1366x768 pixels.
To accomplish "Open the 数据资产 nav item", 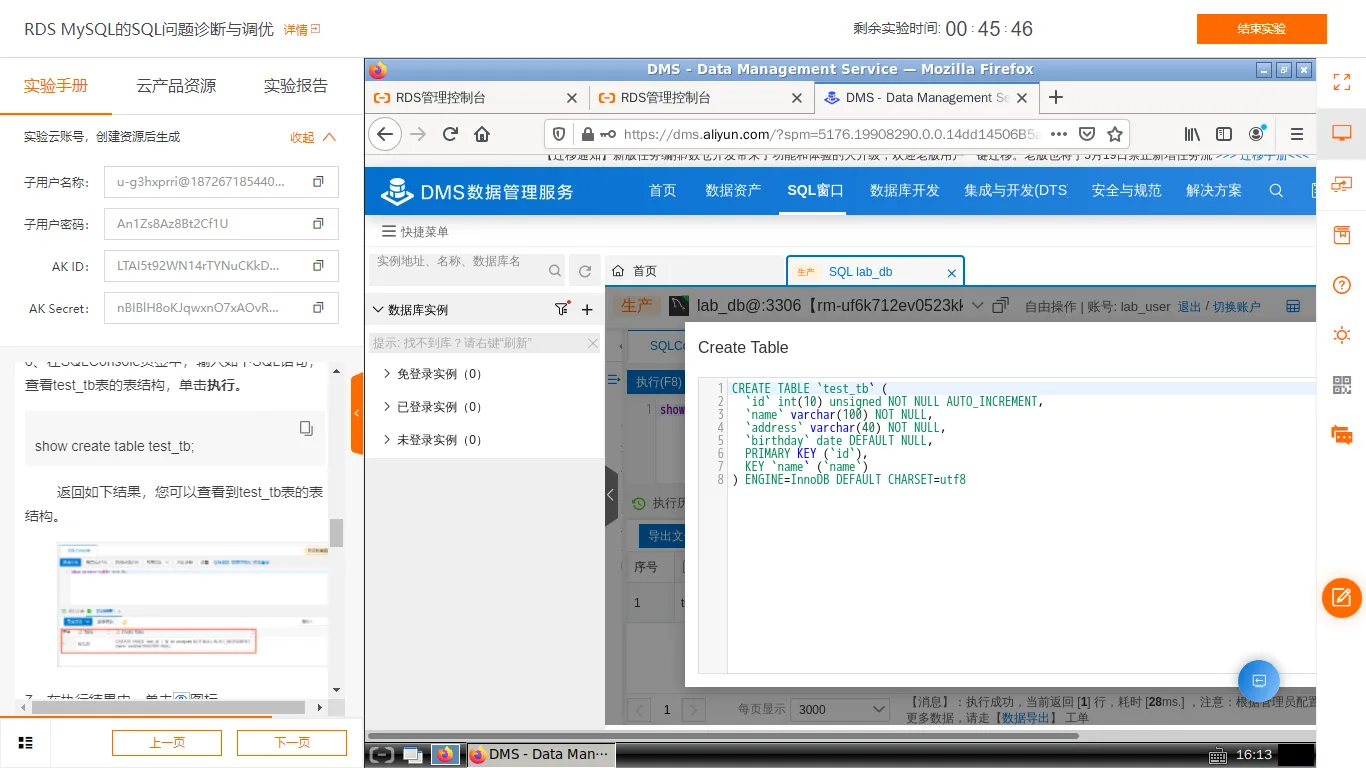I will pos(733,190).
